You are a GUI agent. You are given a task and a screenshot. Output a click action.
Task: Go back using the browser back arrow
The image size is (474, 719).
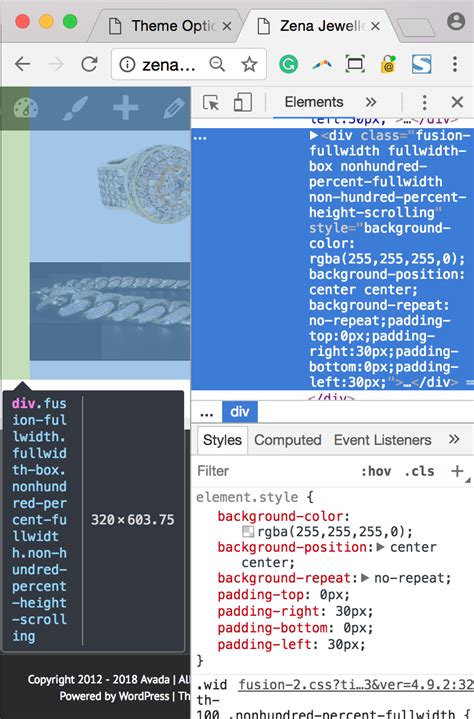coord(22,64)
